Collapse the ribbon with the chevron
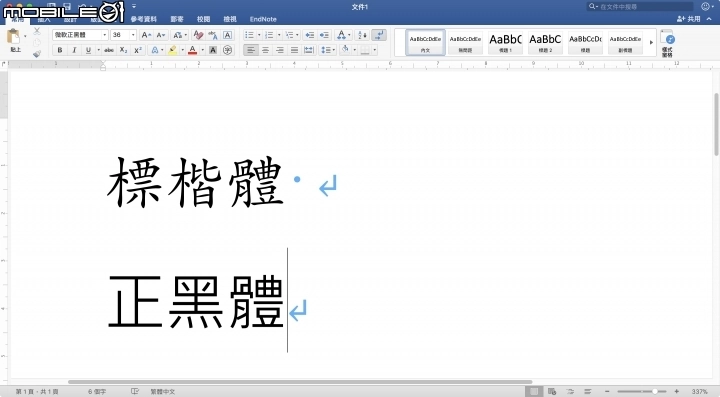Viewport: 720px width, 397px height. (709, 19)
